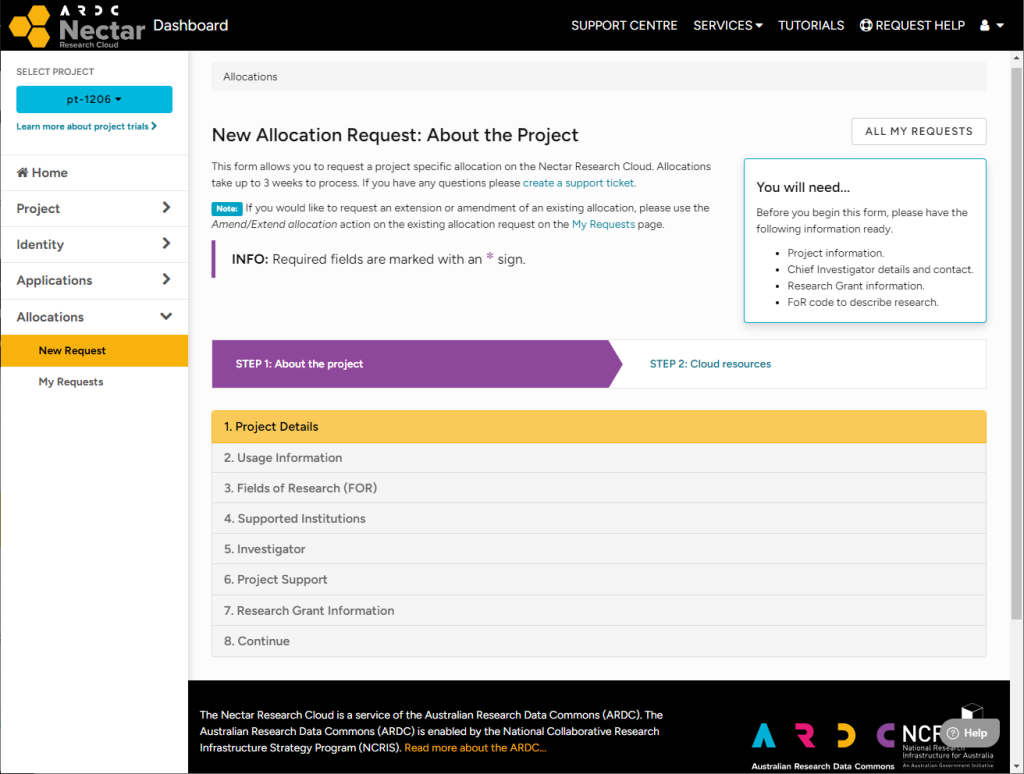This screenshot has height=774, width=1024.
Task: Open the user account menu icon
Action: (x=991, y=25)
